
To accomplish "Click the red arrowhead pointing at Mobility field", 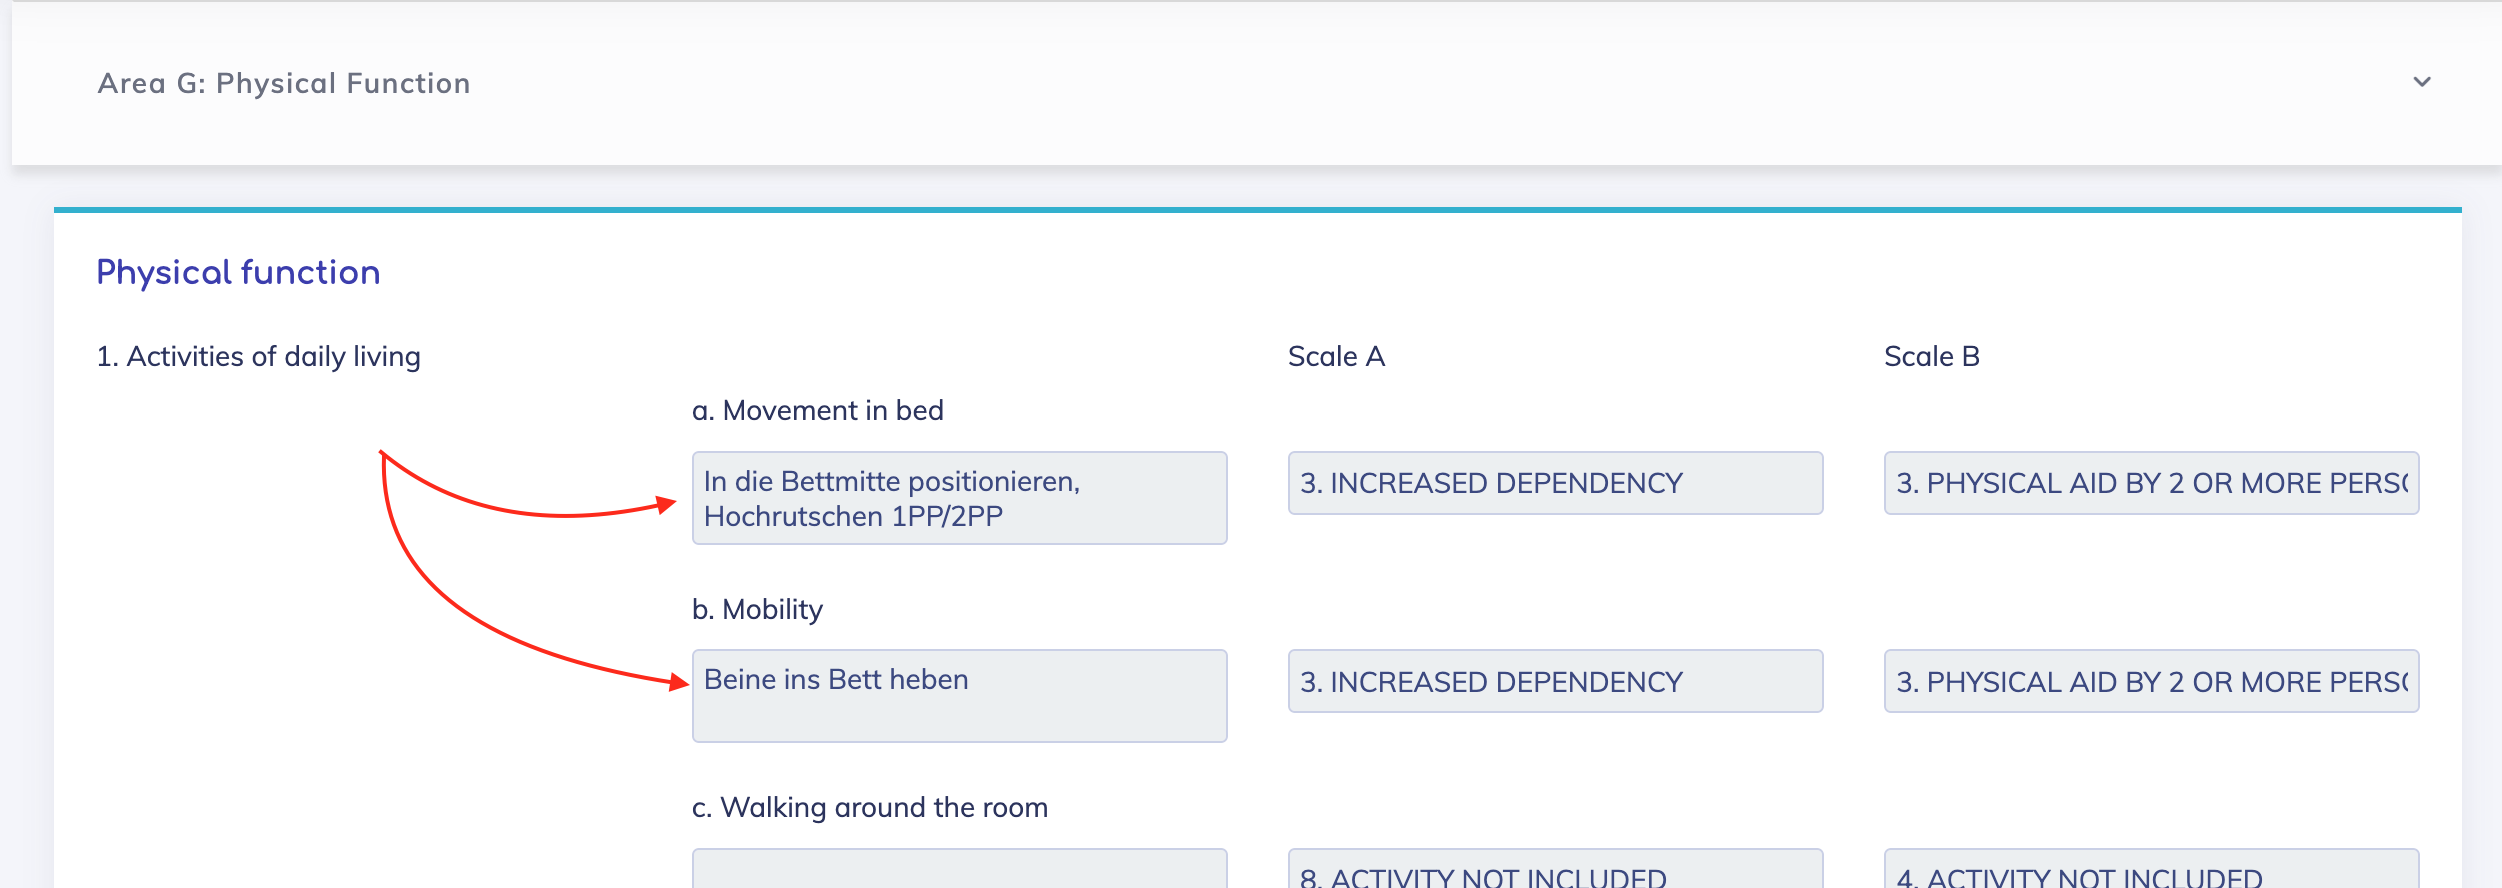I will click(x=680, y=683).
